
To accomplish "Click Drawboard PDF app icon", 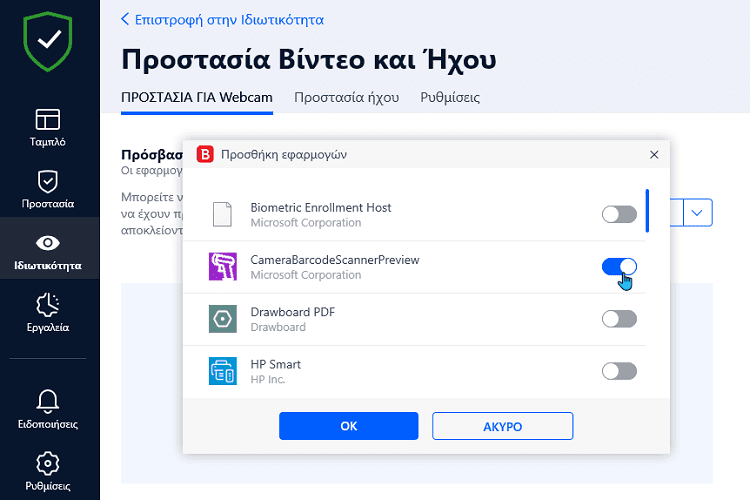I will tap(223, 319).
